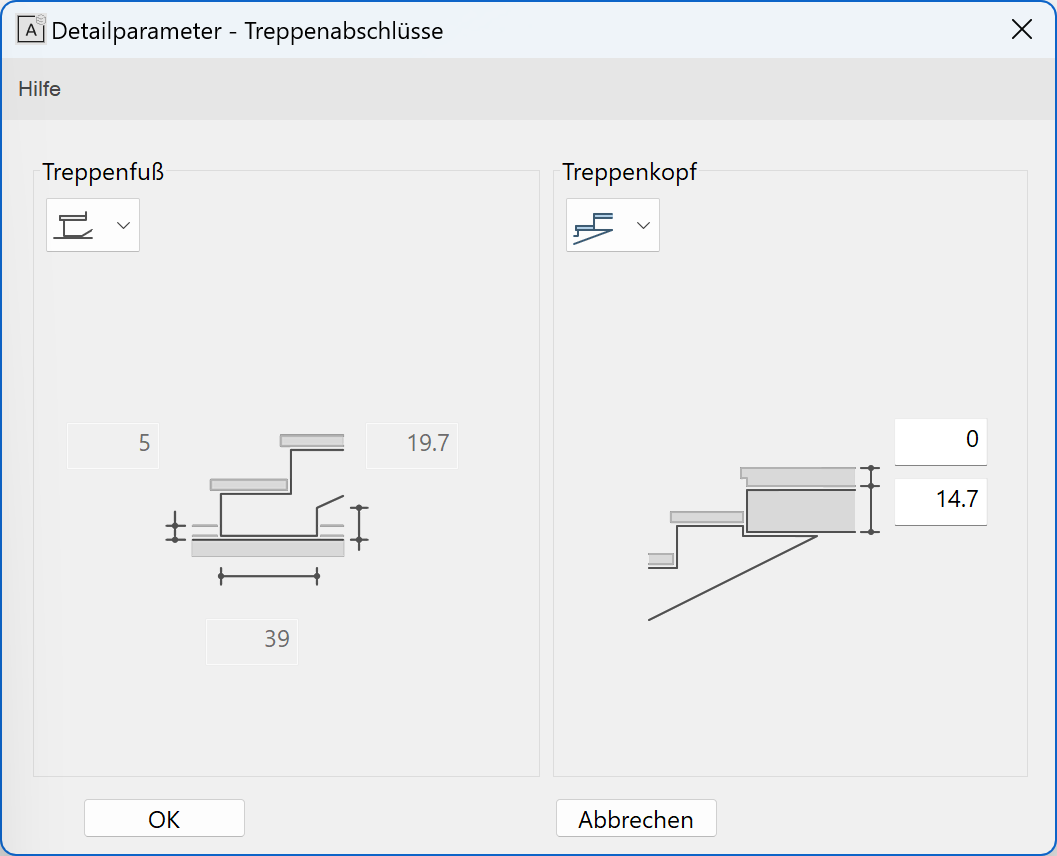Click the horizontal dimension line under the stair foot
The image size is (1057, 856).
[x=268, y=575]
